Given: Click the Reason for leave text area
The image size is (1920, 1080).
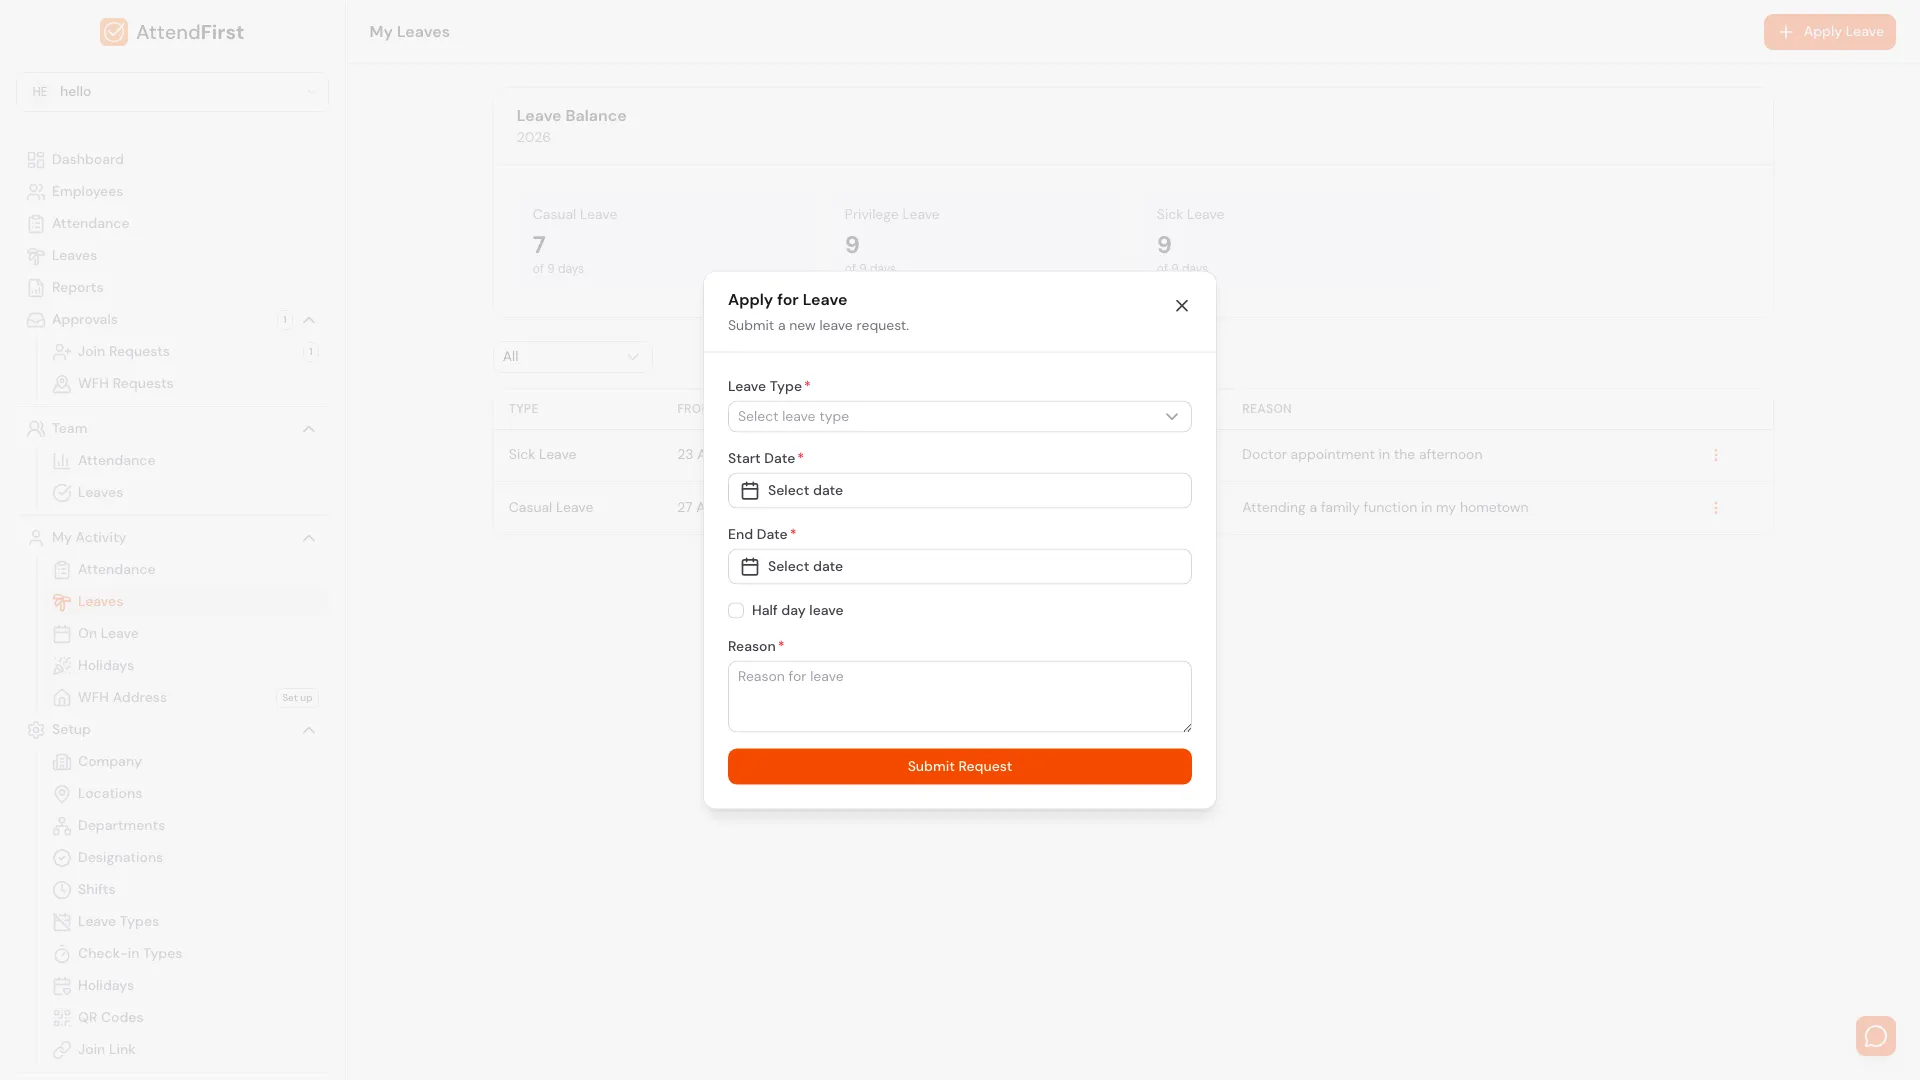Looking at the screenshot, I should click(959, 696).
